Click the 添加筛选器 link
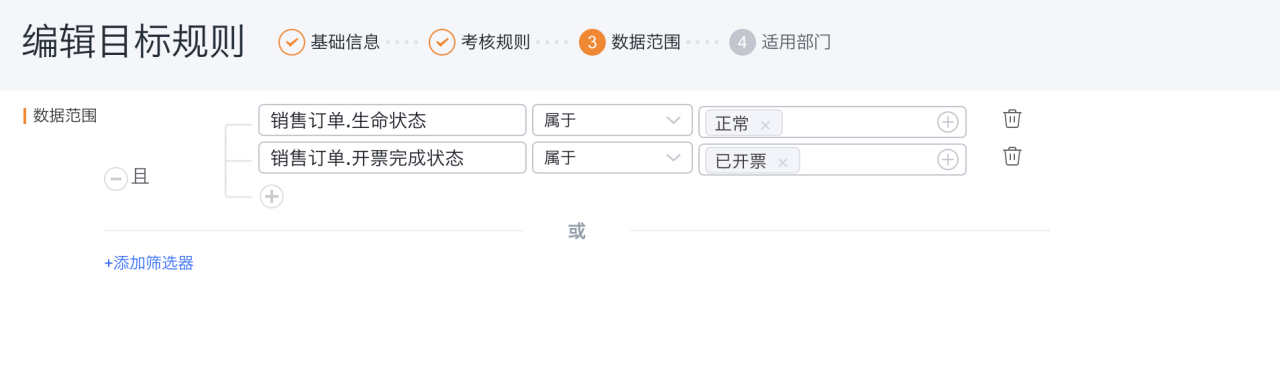Image resolution: width=1280 pixels, height=366 pixels. point(149,263)
